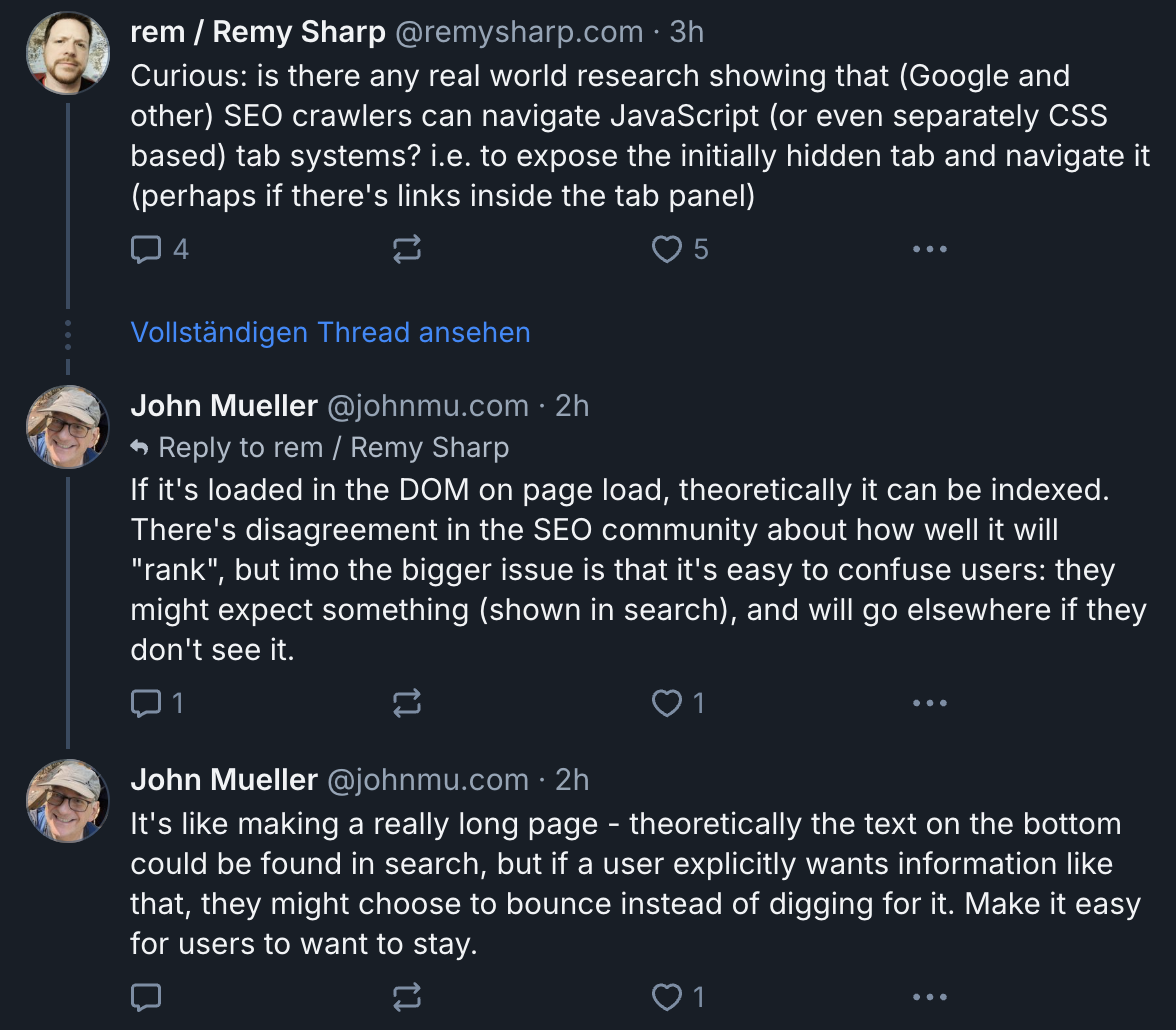This screenshot has height=1030, width=1176.
Task: Open more options on Remy Sharp's post
Action: (x=929, y=249)
